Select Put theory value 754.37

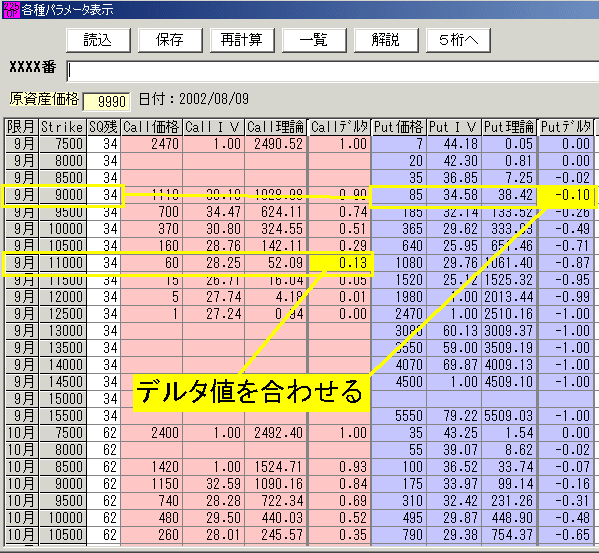click(509, 535)
